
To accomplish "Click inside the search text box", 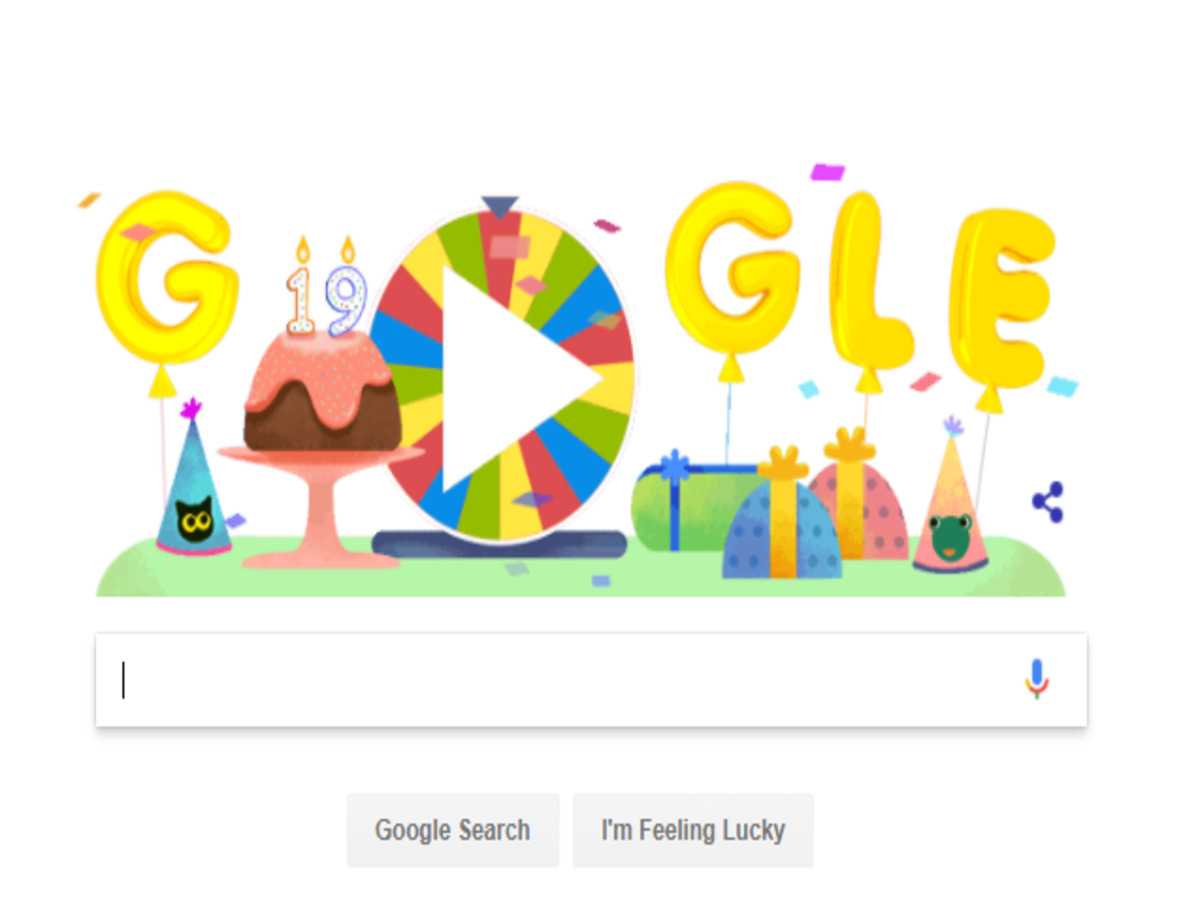I will 560,680.
